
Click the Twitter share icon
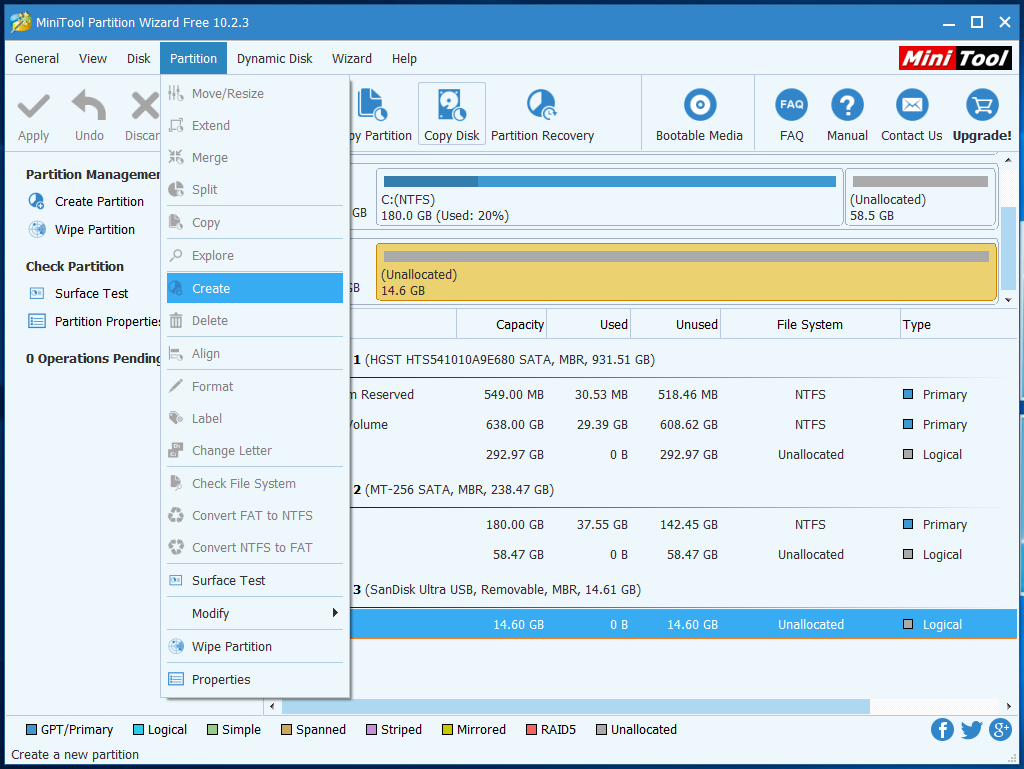pyautogui.click(x=971, y=729)
